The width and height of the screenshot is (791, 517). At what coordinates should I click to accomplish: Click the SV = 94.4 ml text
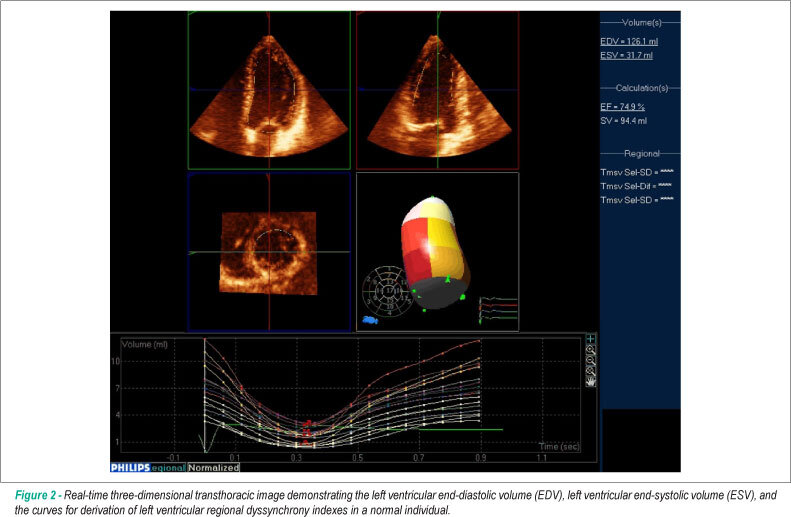[623, 121]
